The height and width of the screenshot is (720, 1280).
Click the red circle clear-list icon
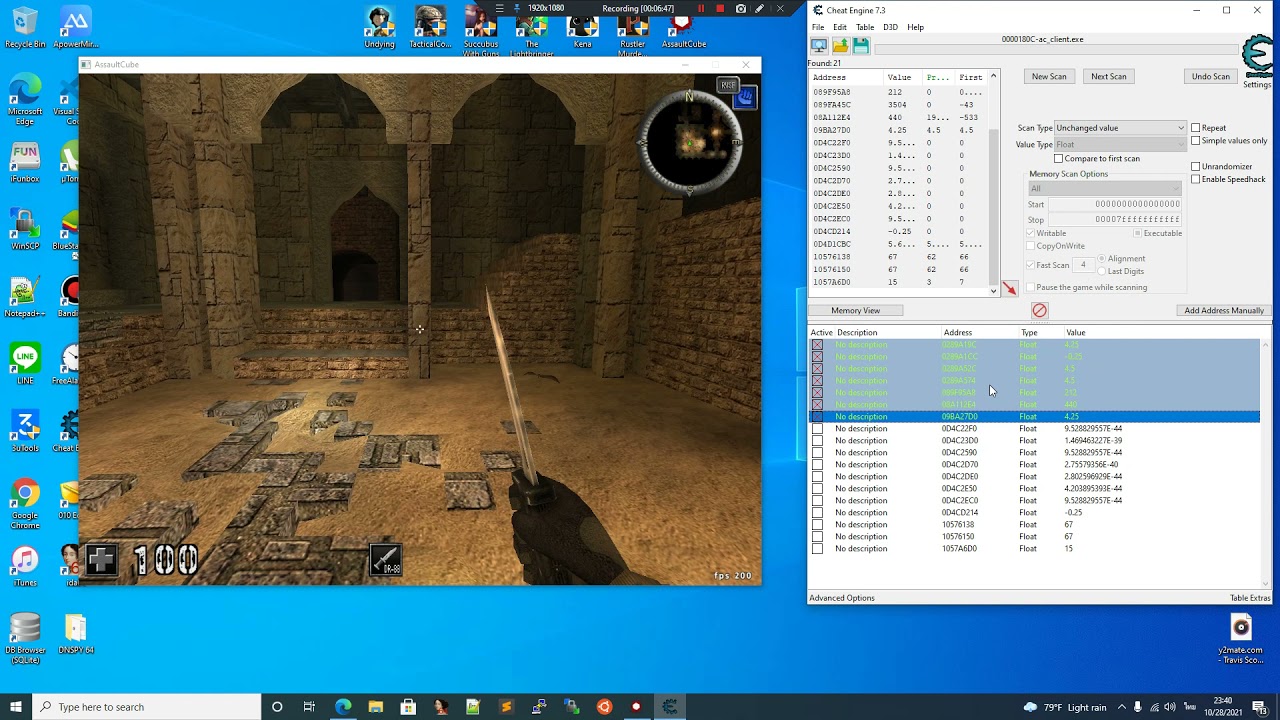(1039, 310)
